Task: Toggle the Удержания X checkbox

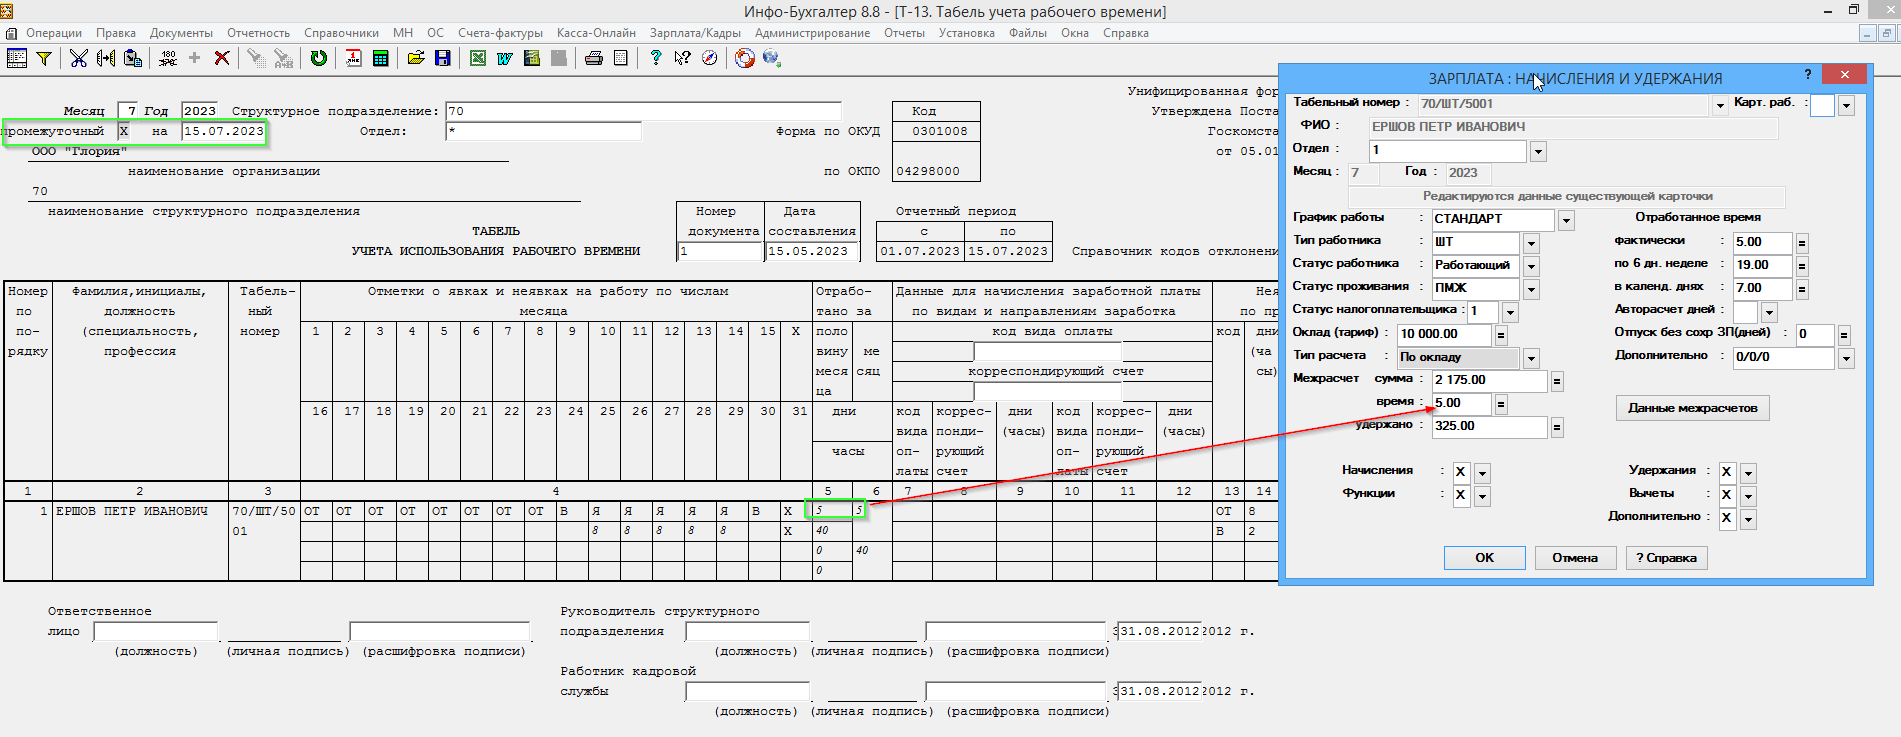Action: (x=1727, y=472)
